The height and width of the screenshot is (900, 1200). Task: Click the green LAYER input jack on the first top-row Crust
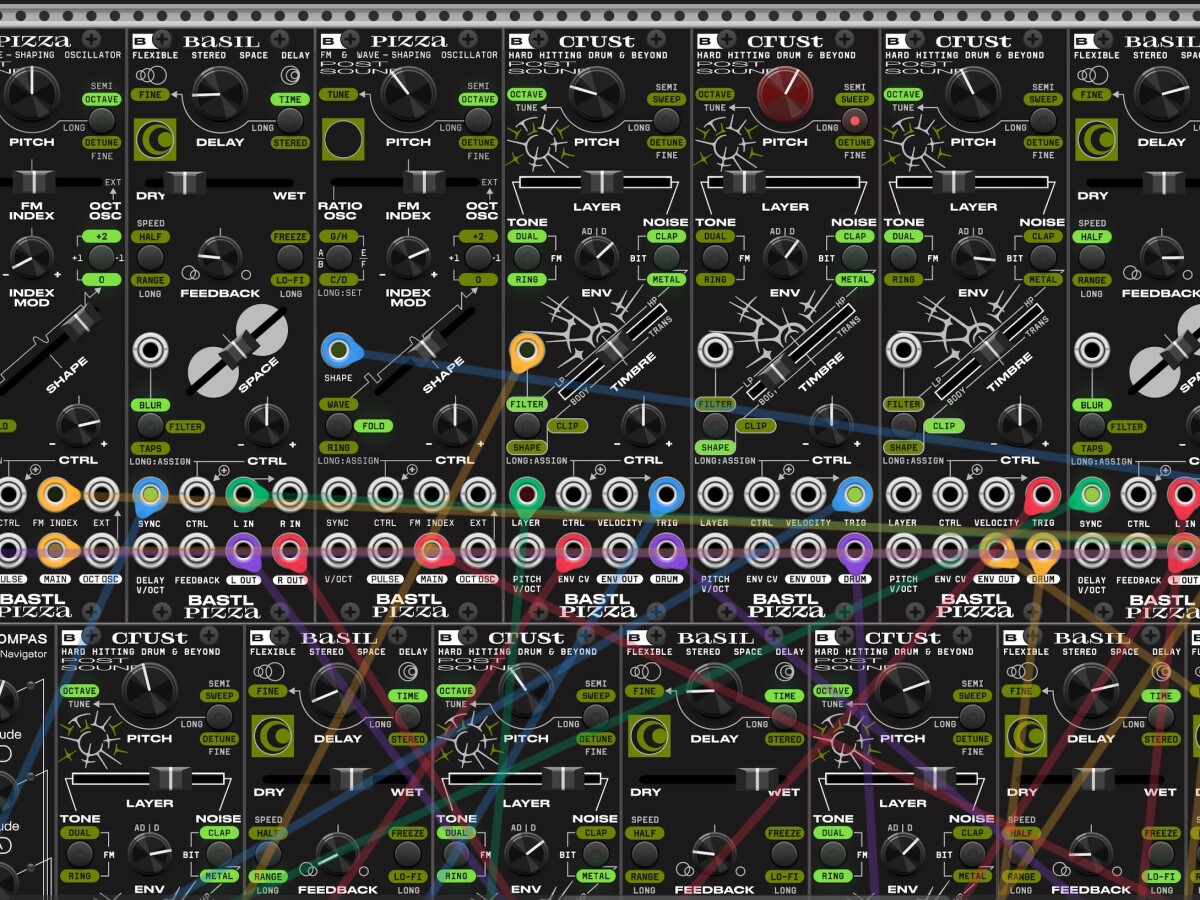pyautogui.click(x=526, y=494)
